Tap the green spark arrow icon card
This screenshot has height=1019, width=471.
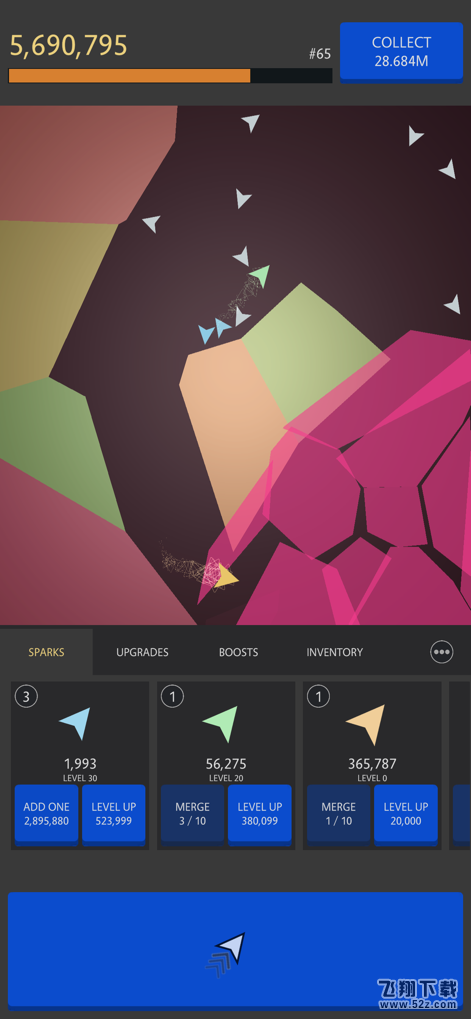[221, 723]
